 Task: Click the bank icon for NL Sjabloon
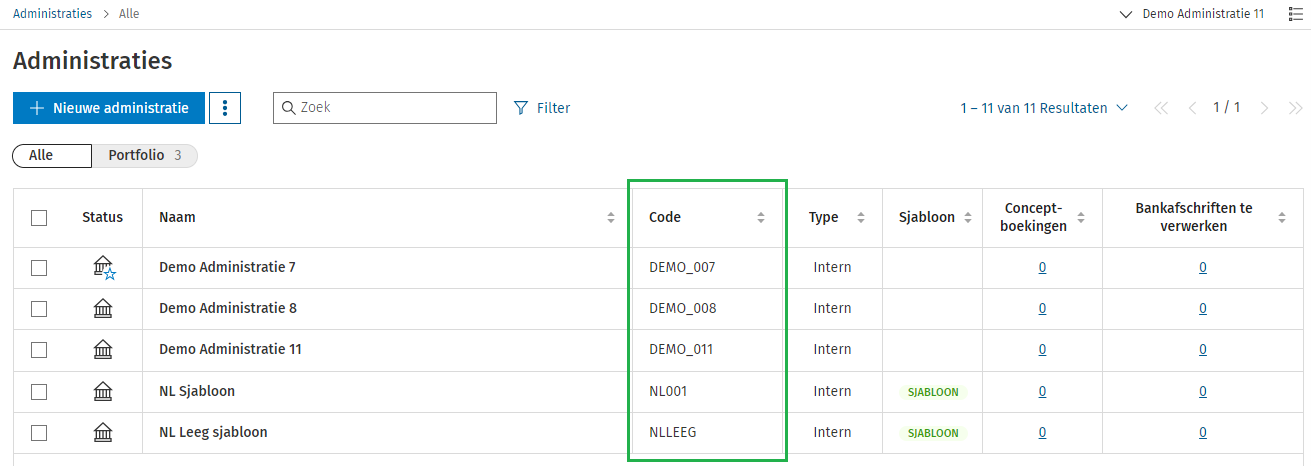tap(102, 392)
